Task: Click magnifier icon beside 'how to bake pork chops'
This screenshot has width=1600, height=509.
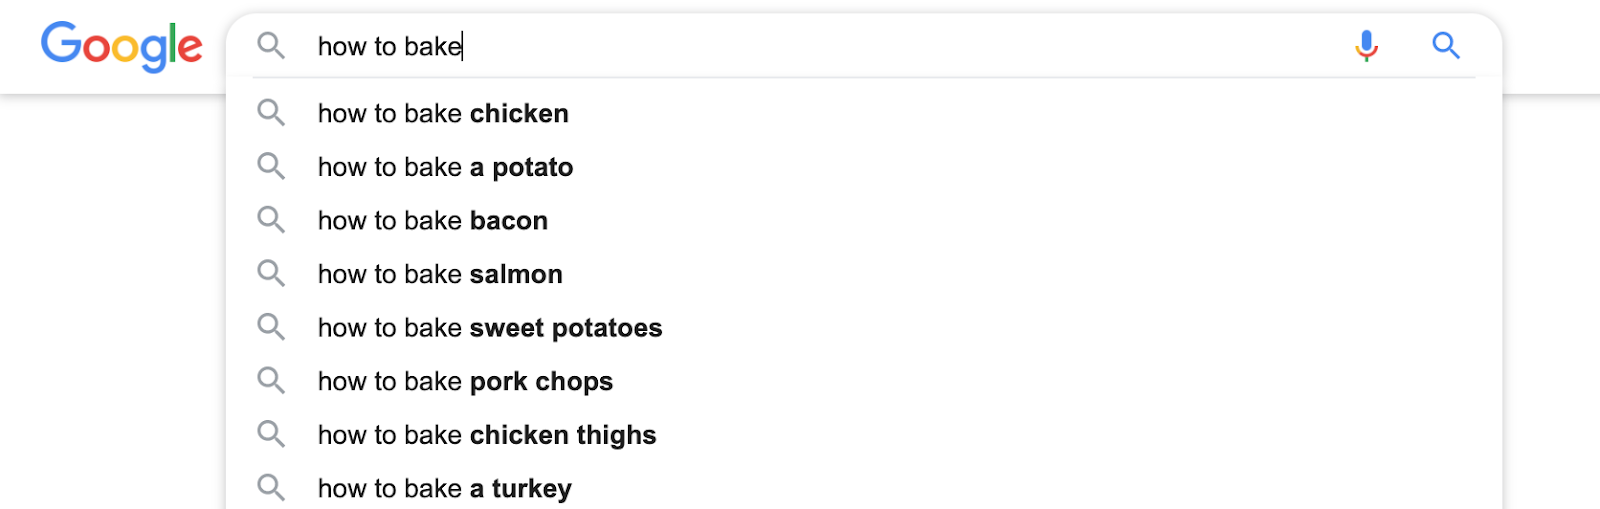Action: [x=271, y=380]
